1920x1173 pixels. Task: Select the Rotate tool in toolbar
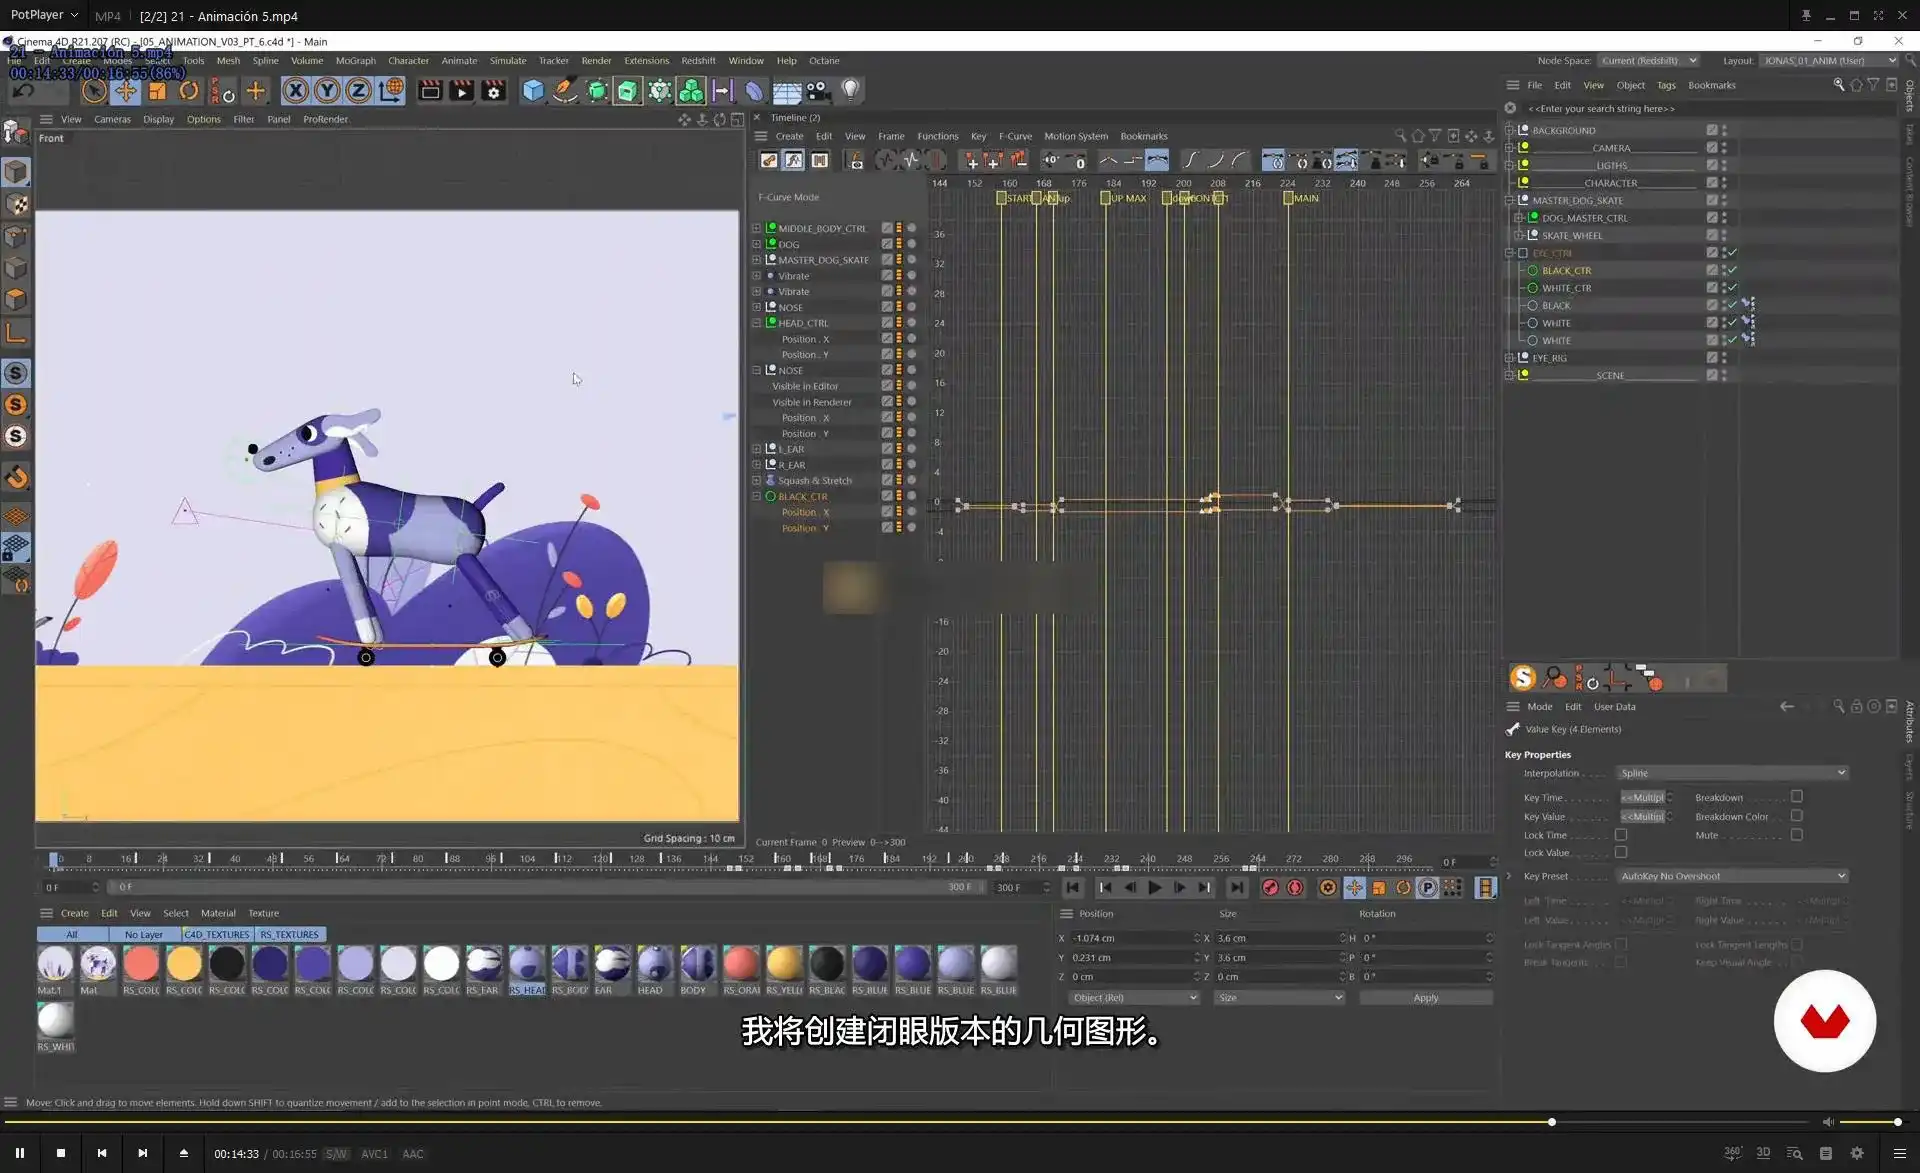[188, 91]
